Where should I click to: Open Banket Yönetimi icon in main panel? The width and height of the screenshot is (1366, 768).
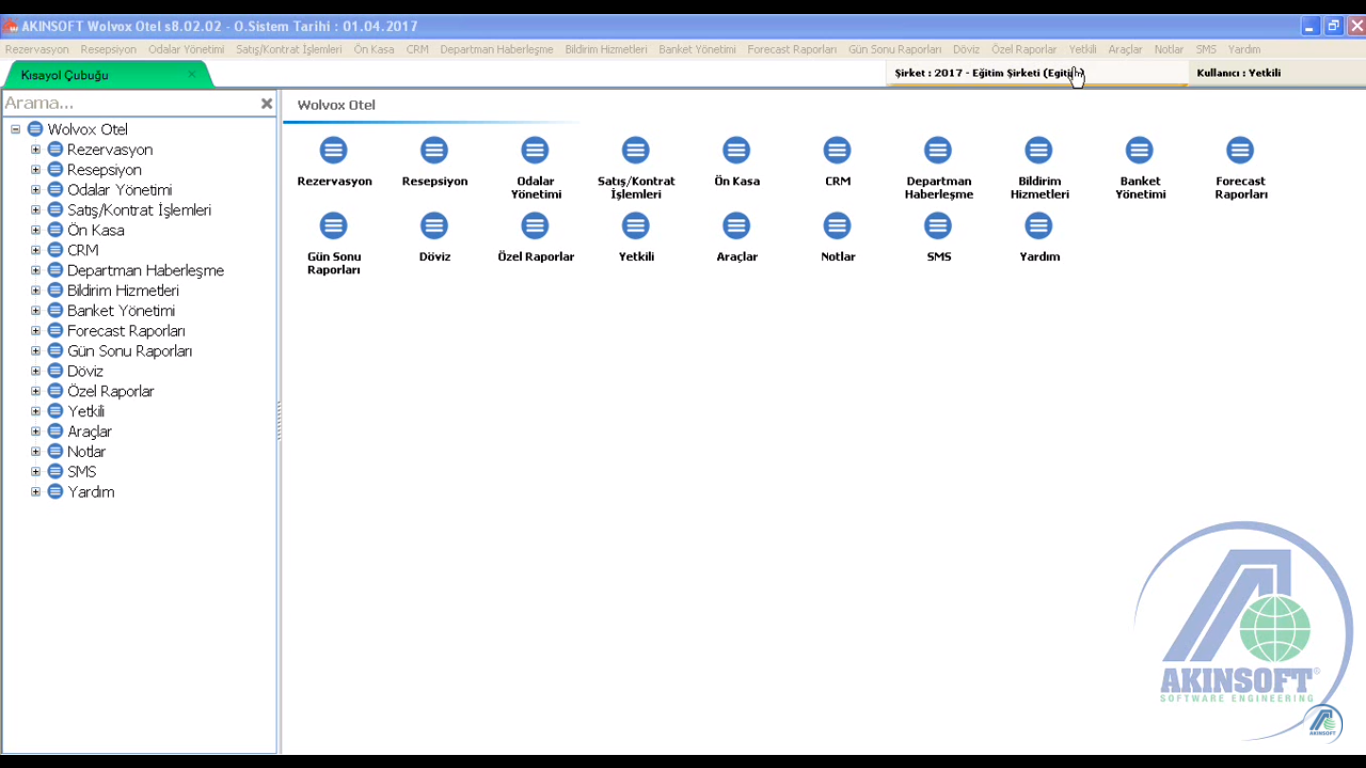point(1140,151)
